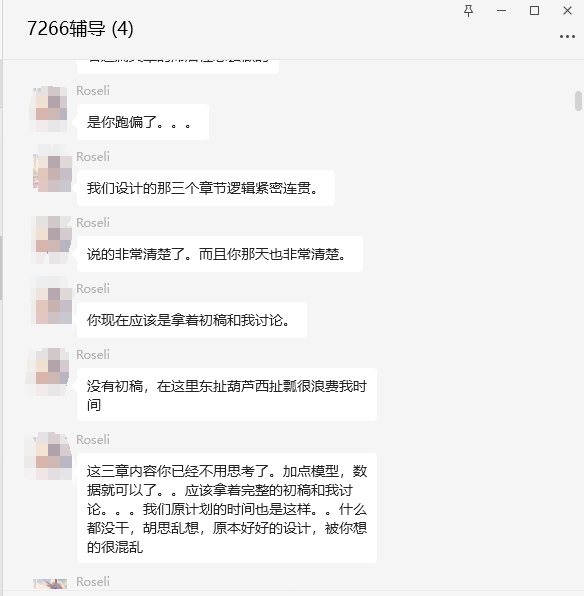Select the 是你跑偏了 message bubble
This screenshot has height=596, width=584.
(143, 122)
